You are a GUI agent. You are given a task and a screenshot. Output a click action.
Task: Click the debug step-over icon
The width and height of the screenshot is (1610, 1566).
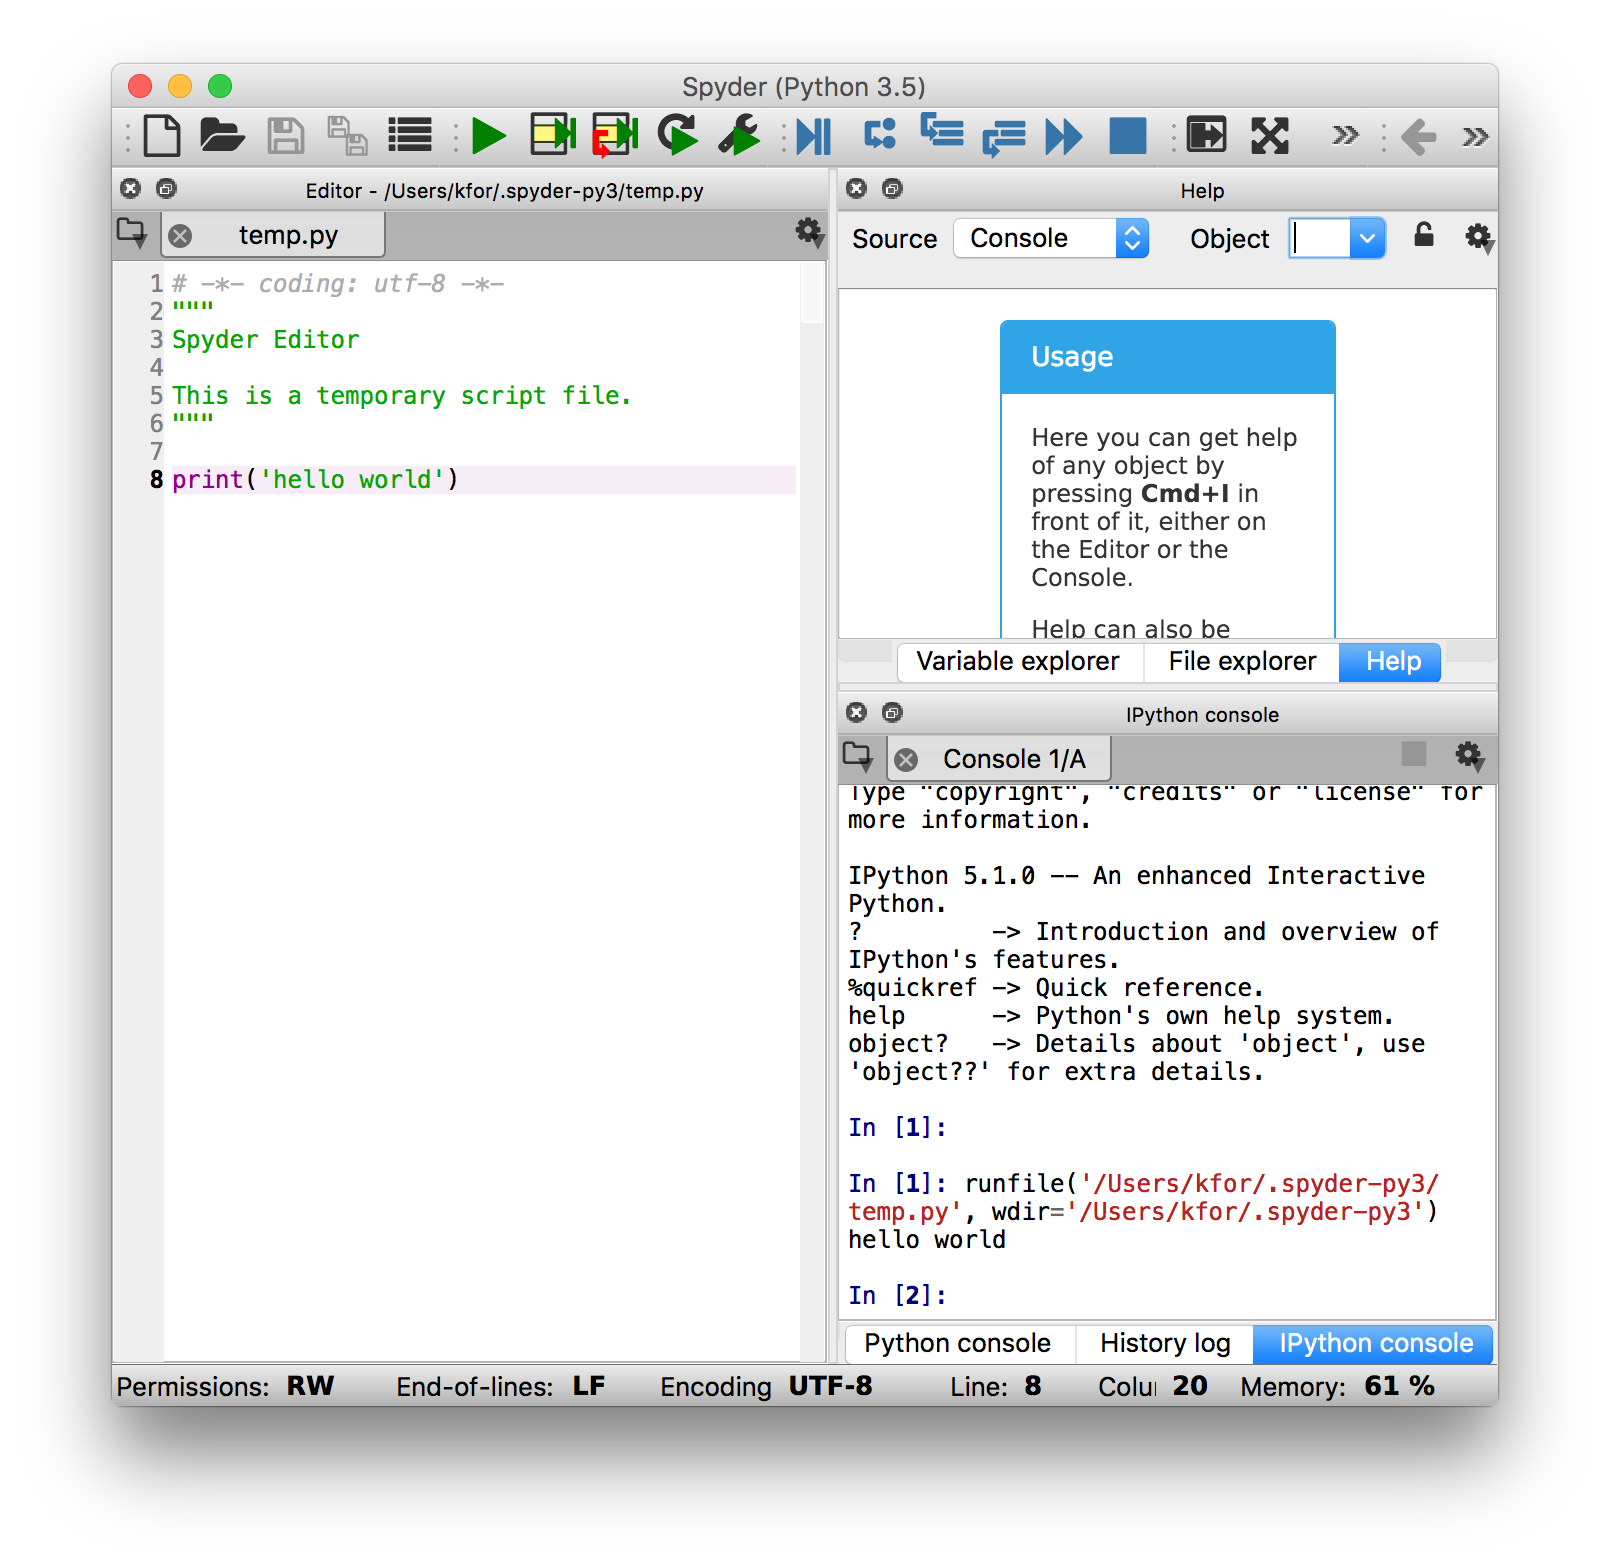tap(880, 135)
